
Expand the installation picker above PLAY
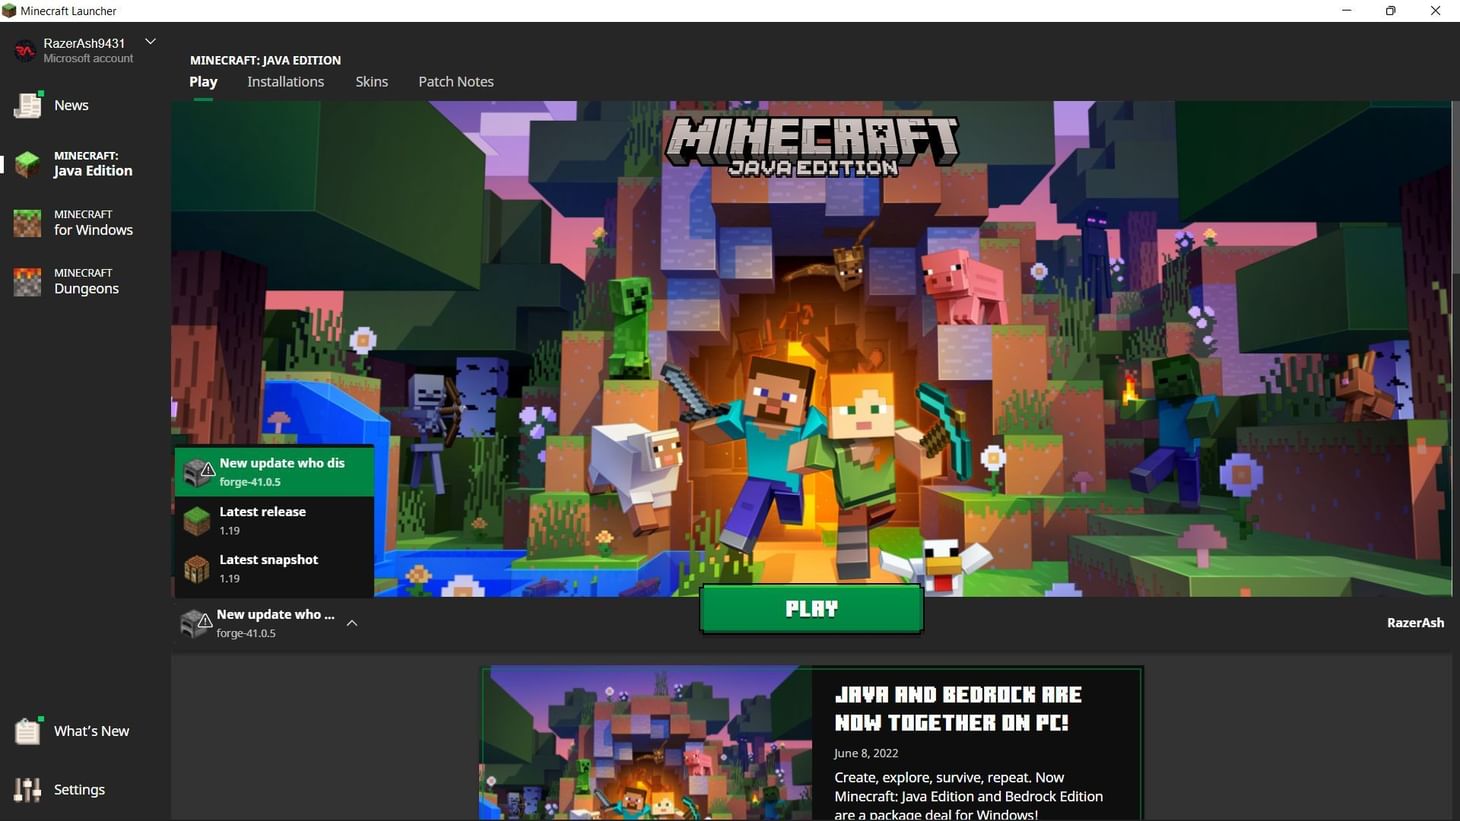[x=275, y=622]
